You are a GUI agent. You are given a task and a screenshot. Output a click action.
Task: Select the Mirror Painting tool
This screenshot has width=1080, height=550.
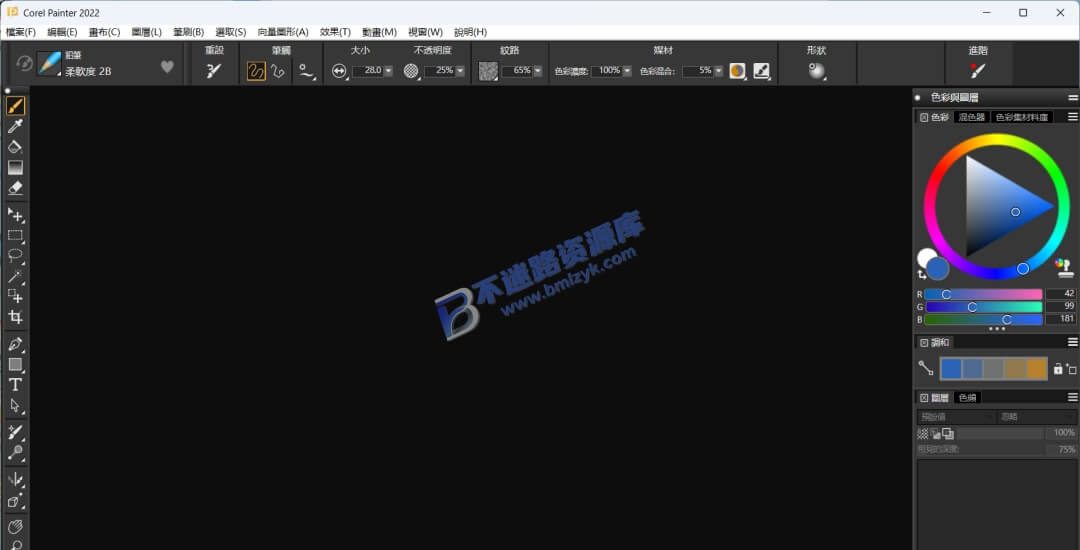[15, 480]
